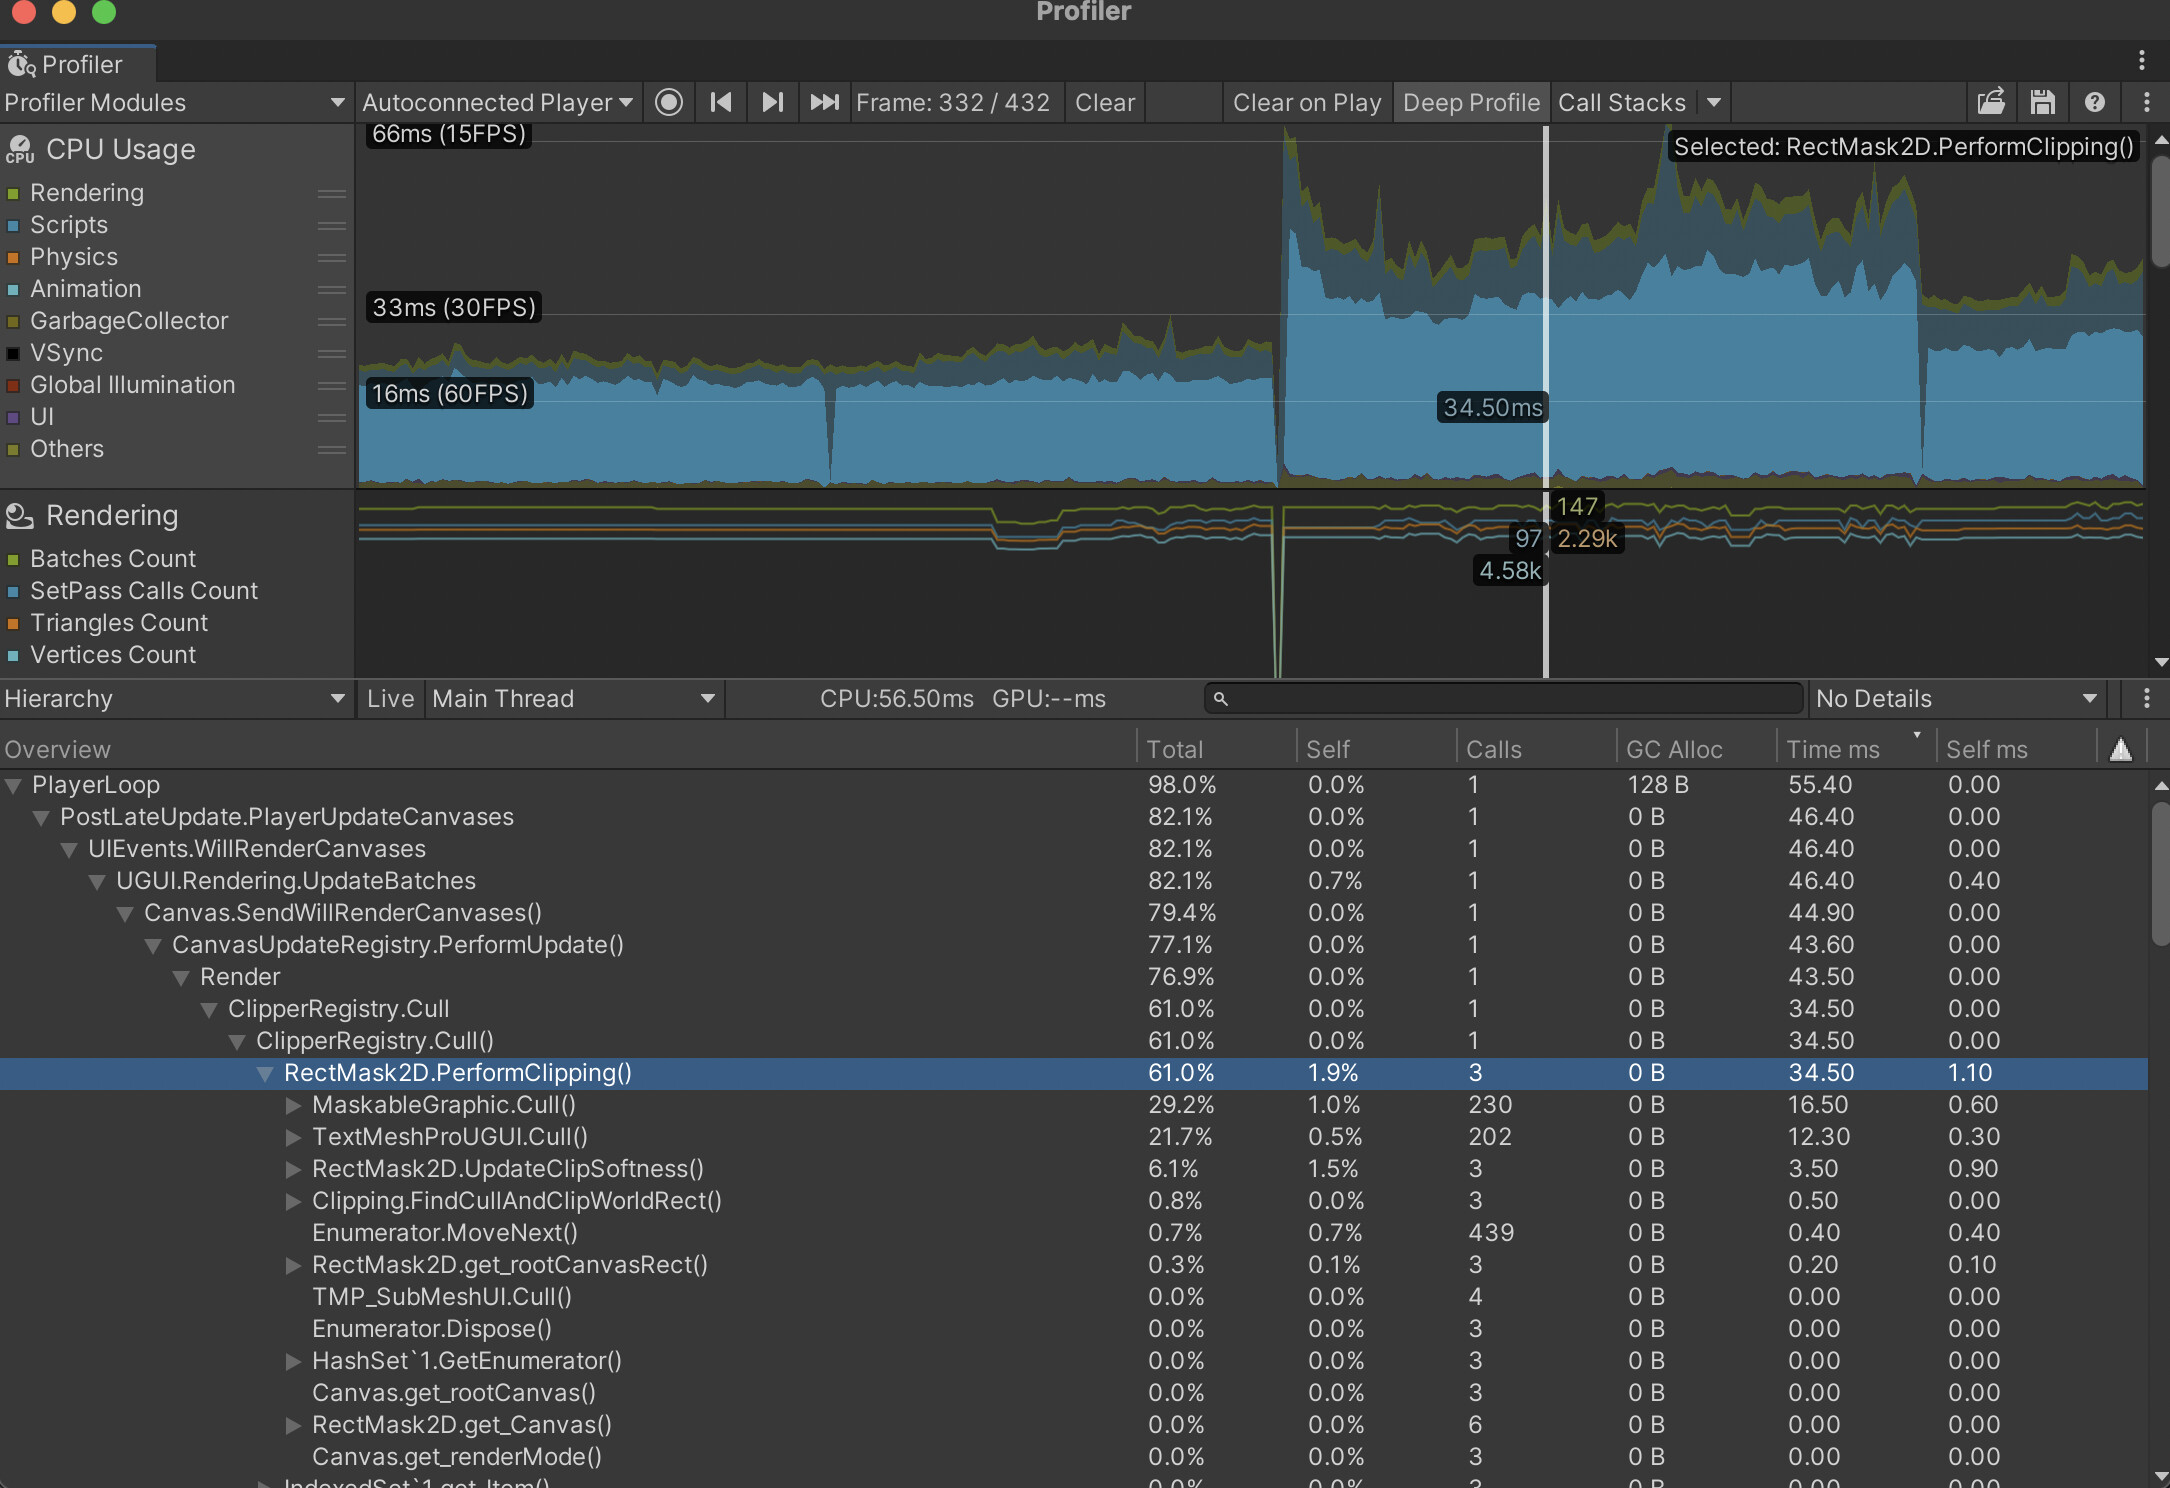Toggle Deep Profile mode
Screen dimensions: 2170x1488
pos(1470,103)
